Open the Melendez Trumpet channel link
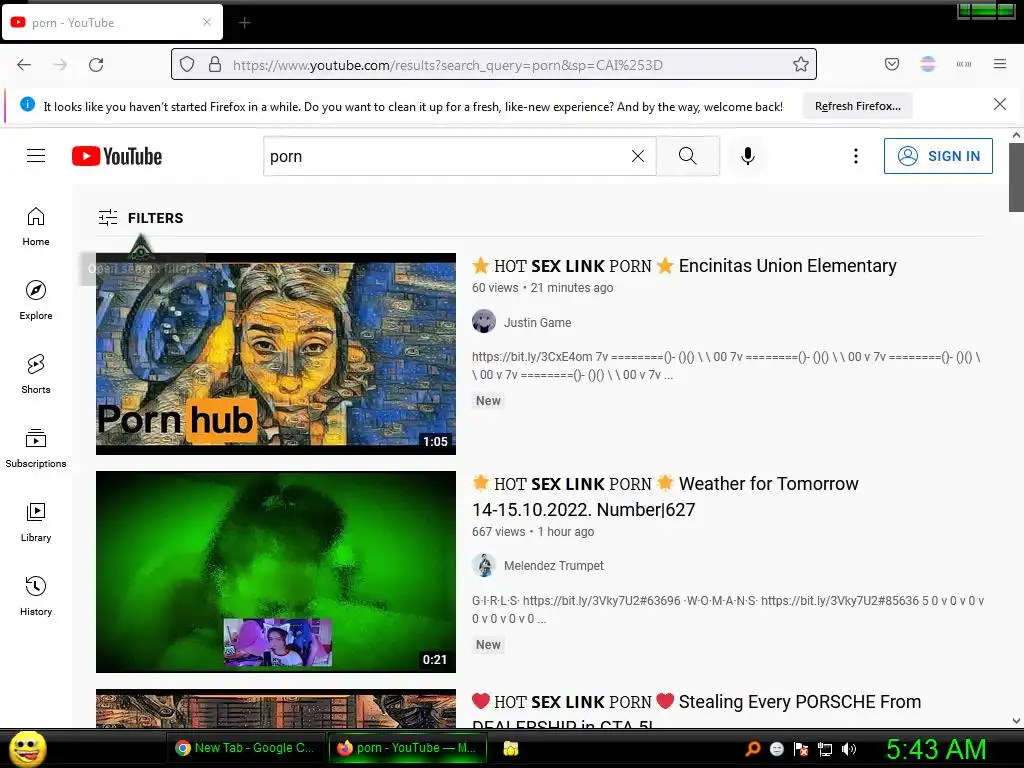This screenshot has width=1024, height=768. tap(553, 566)
